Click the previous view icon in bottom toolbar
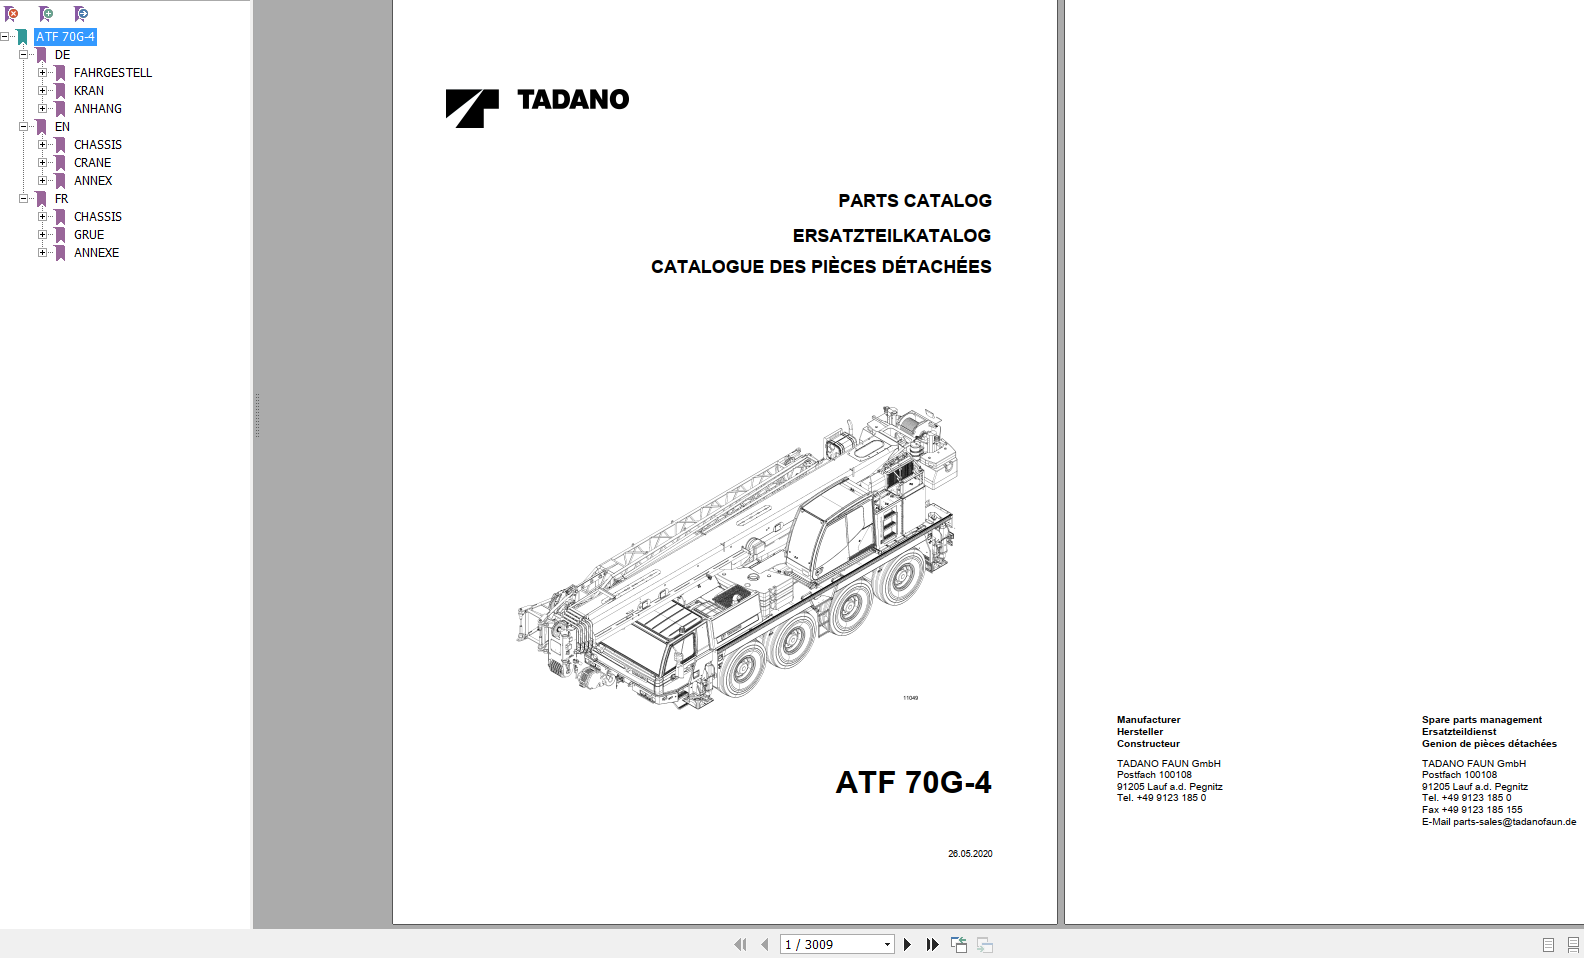 (959, 944)
